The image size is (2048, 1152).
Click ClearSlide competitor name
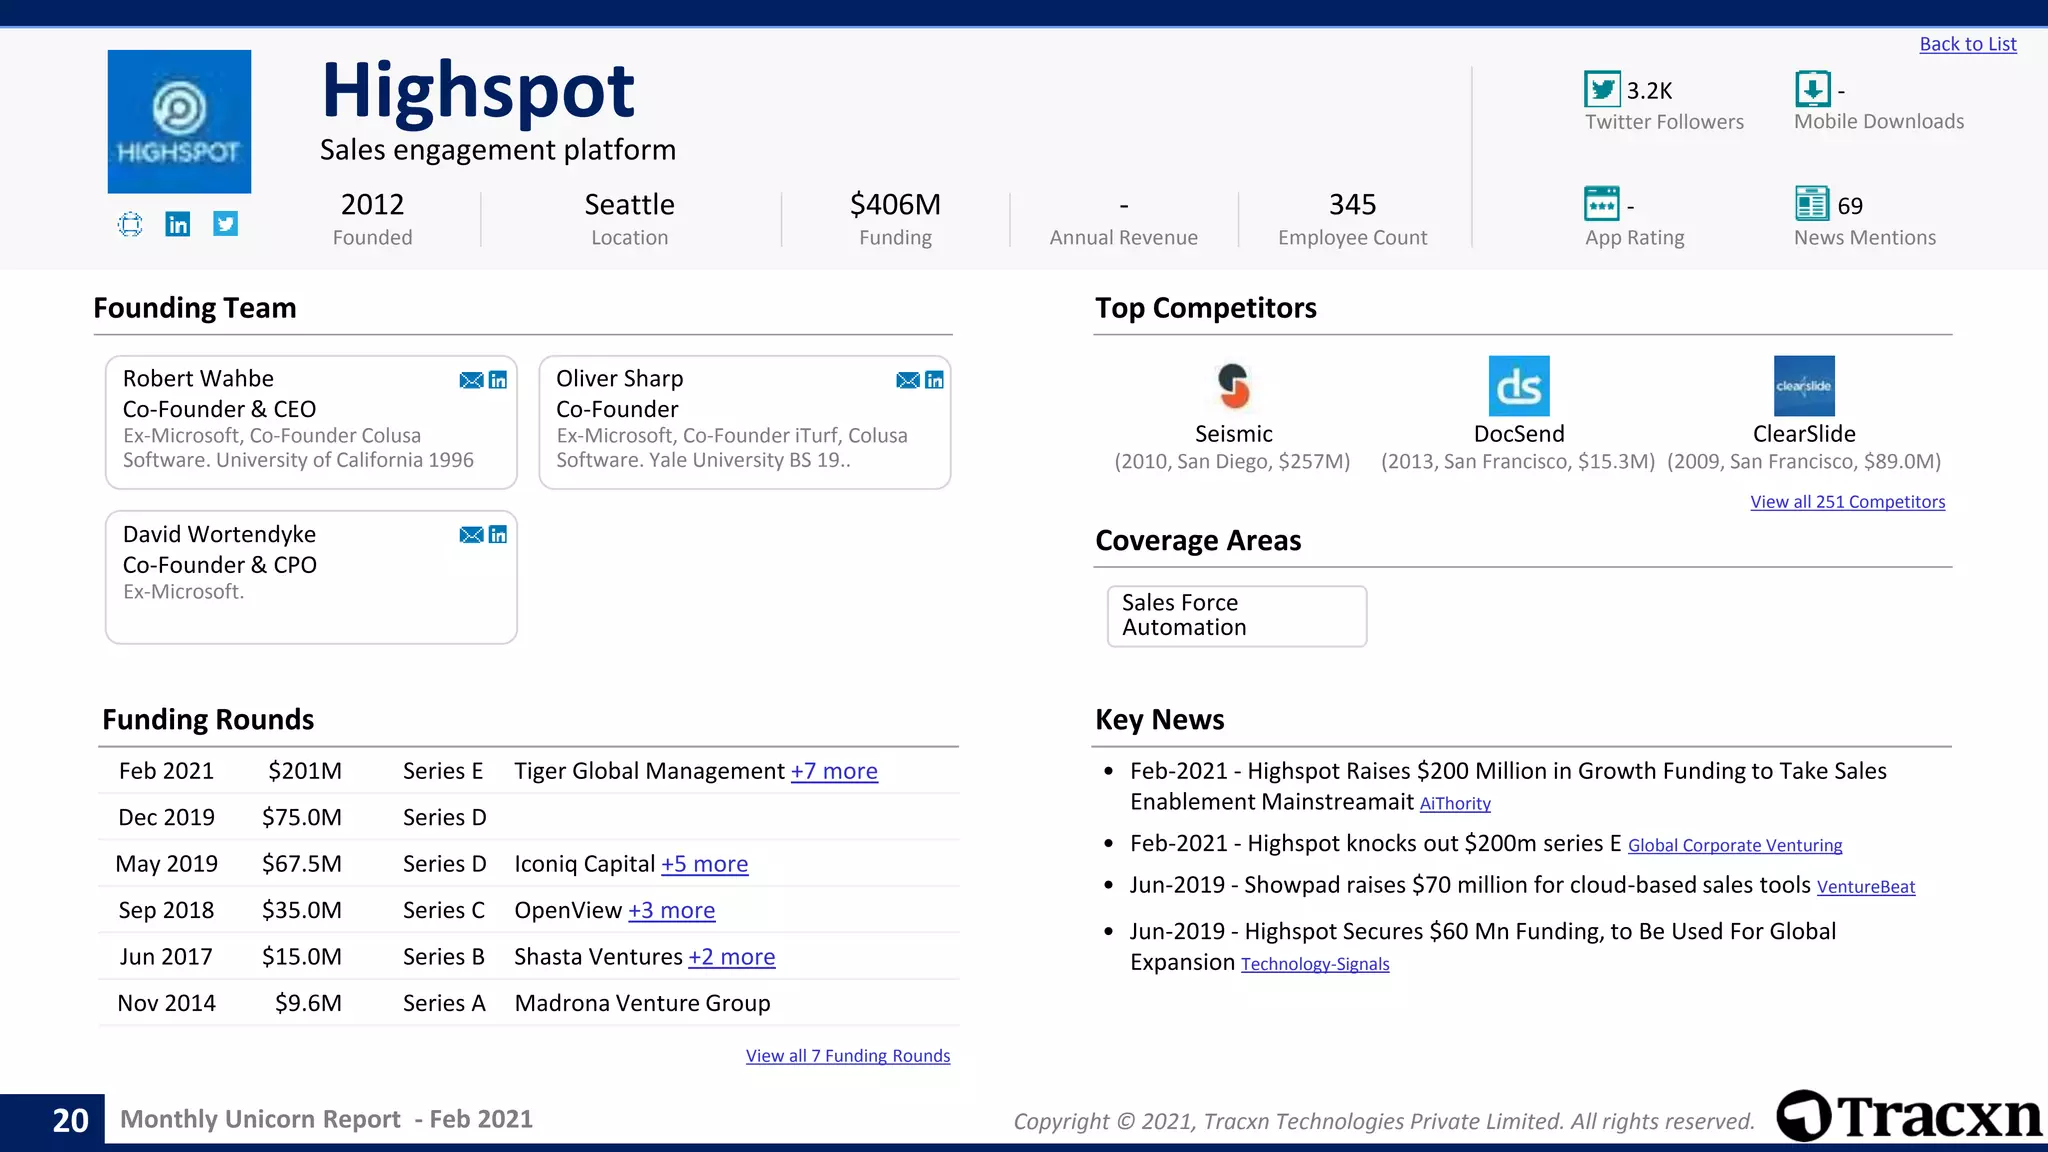click(x=1804, y=434)
